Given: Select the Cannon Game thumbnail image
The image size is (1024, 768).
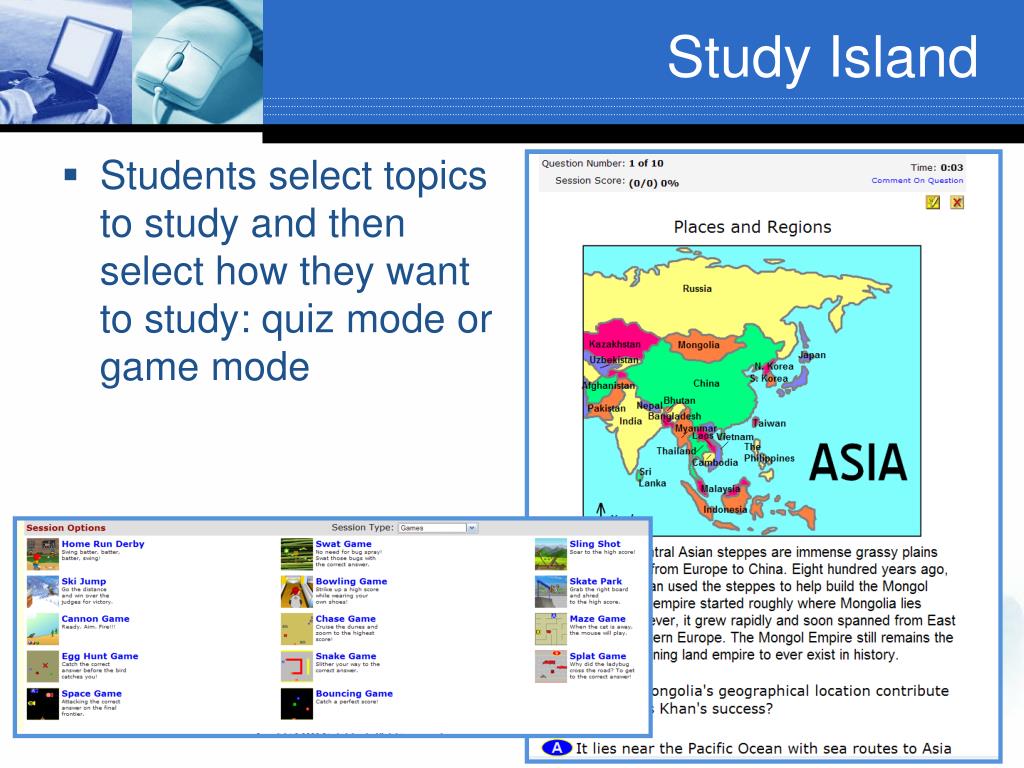Looking at the screenshot, I should [42, 629].
